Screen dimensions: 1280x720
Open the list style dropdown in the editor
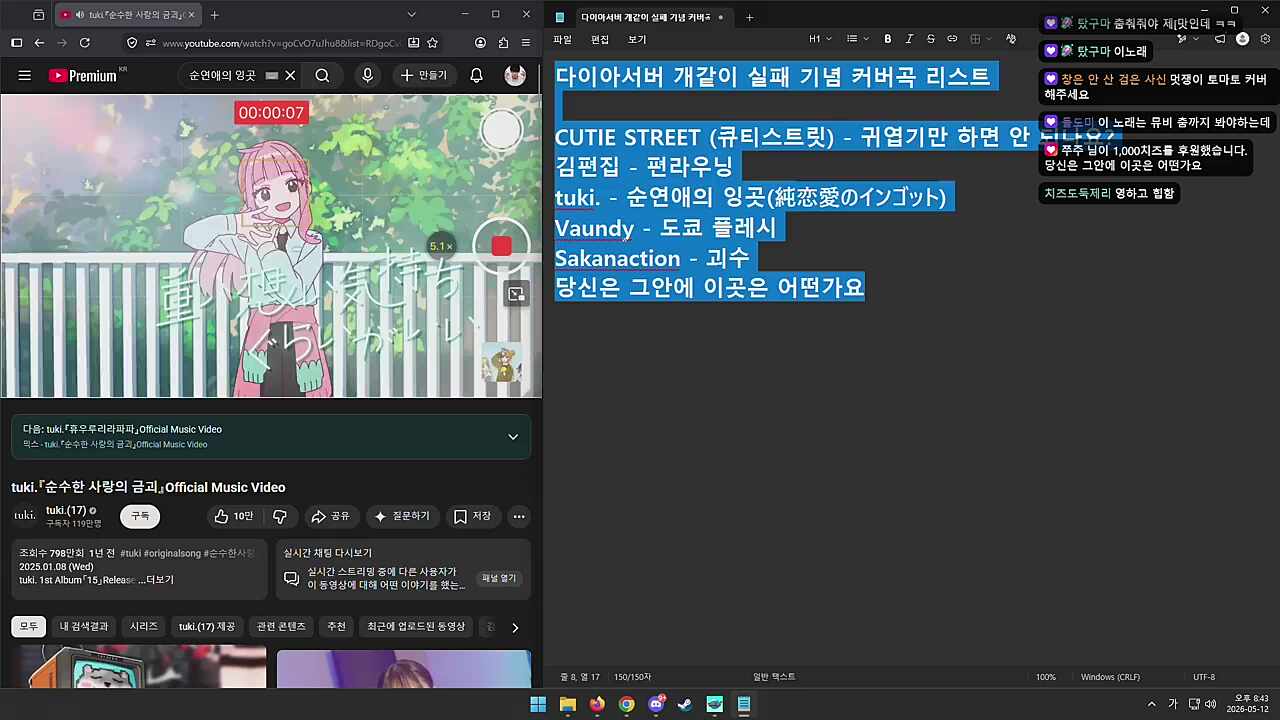(x=857, y=39)
